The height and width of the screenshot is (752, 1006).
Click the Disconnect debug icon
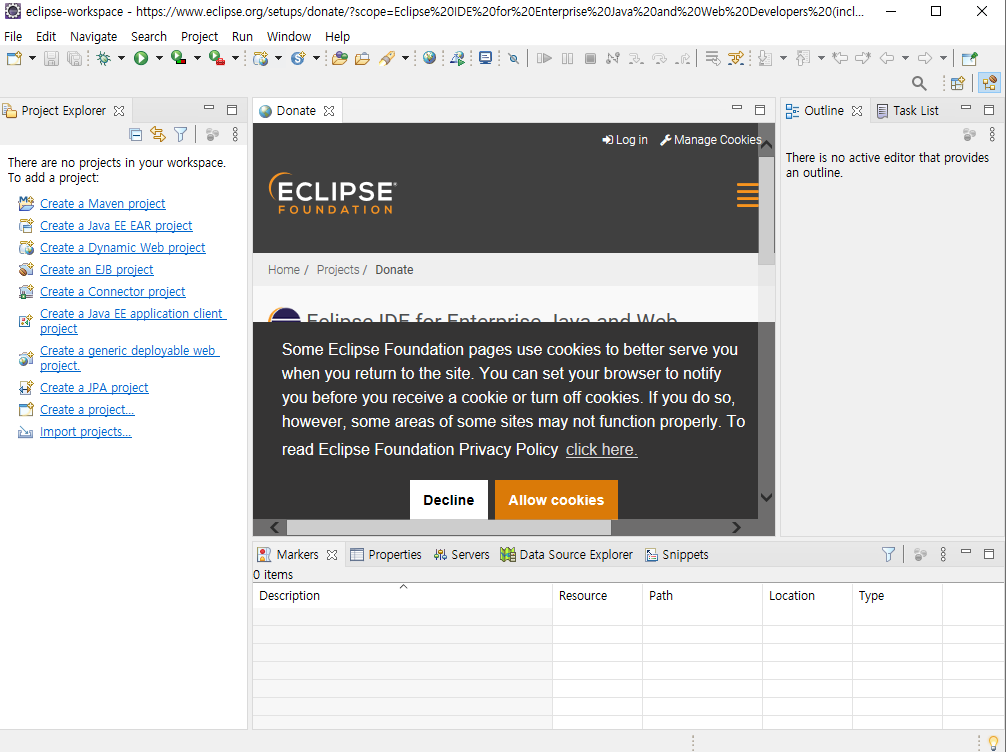tap(613, 58)
